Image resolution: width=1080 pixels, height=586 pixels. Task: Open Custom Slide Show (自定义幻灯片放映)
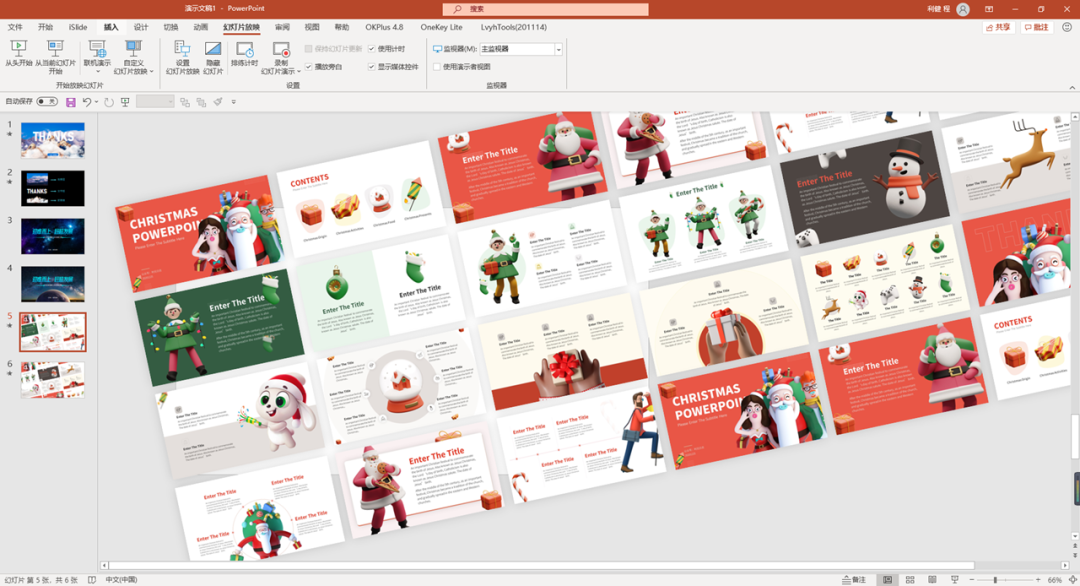point(133,56)
